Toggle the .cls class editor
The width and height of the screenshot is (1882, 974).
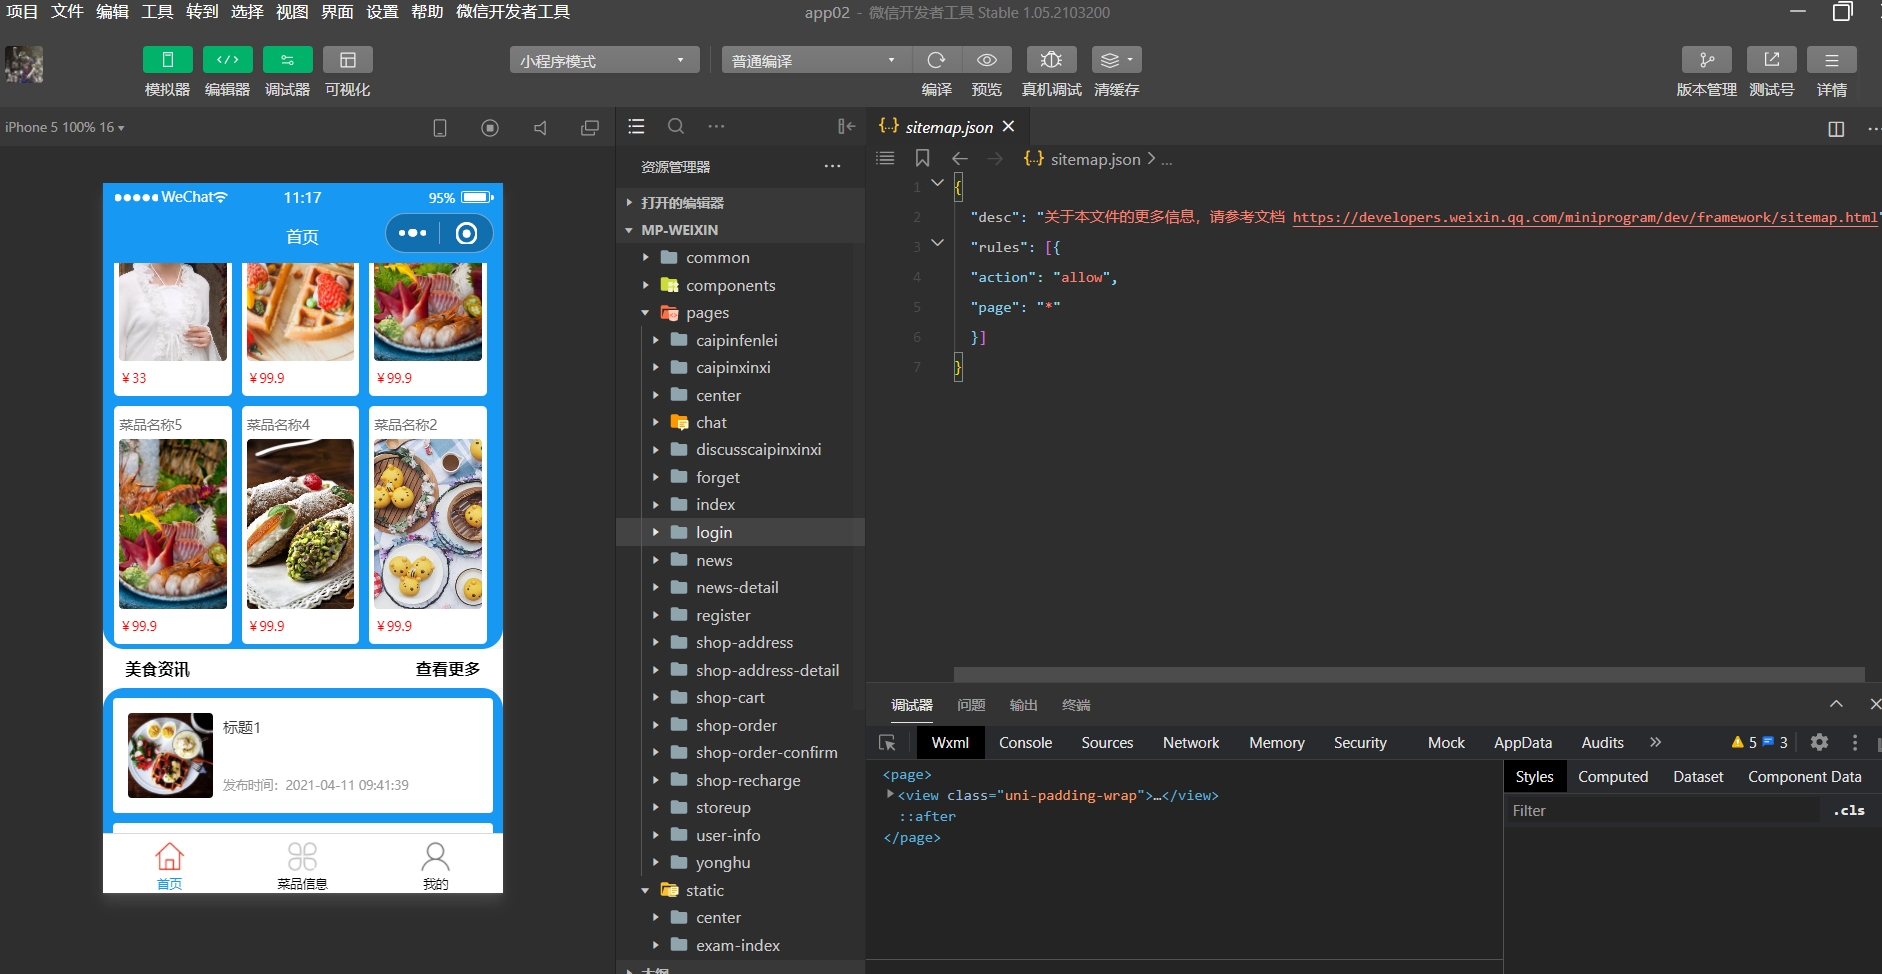(x=1849, y=811)
